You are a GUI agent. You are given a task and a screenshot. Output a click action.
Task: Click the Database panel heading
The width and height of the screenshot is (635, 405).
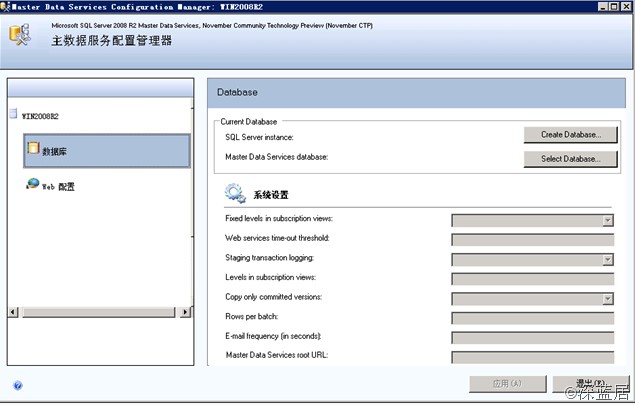pyautogui.click(x=237, y=92)
